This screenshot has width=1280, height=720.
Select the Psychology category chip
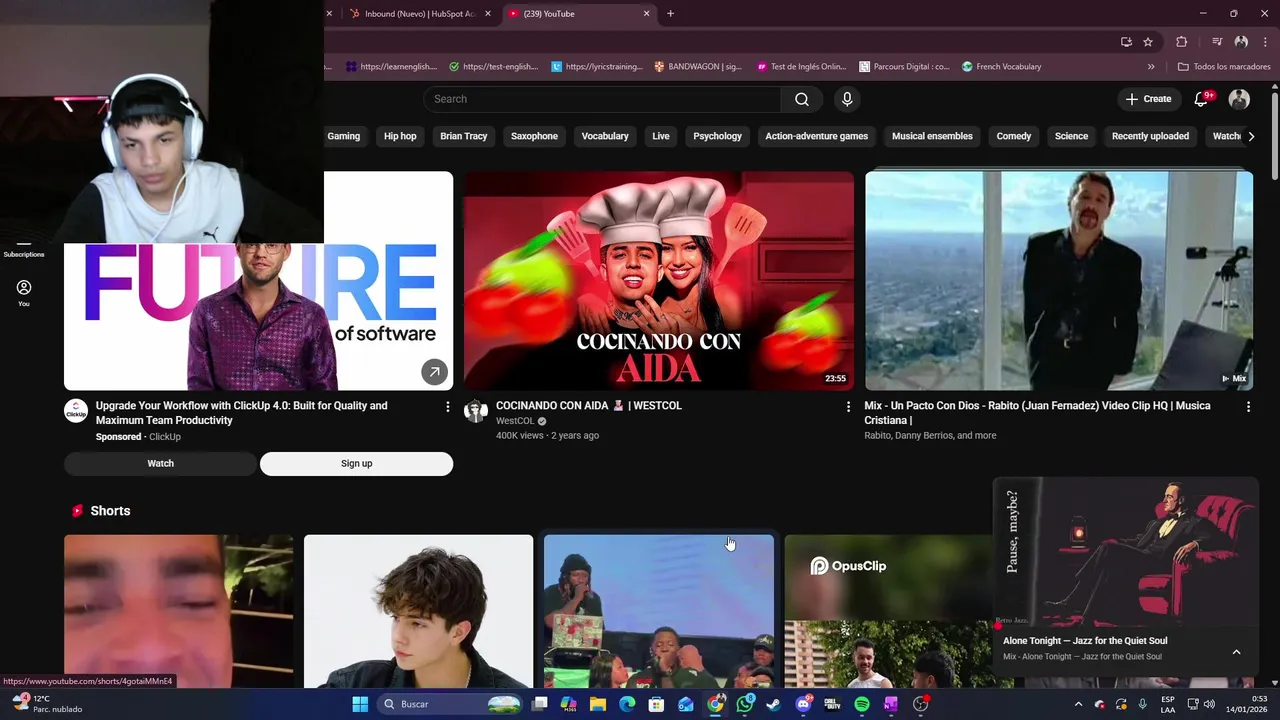click(x=717, y=136)
